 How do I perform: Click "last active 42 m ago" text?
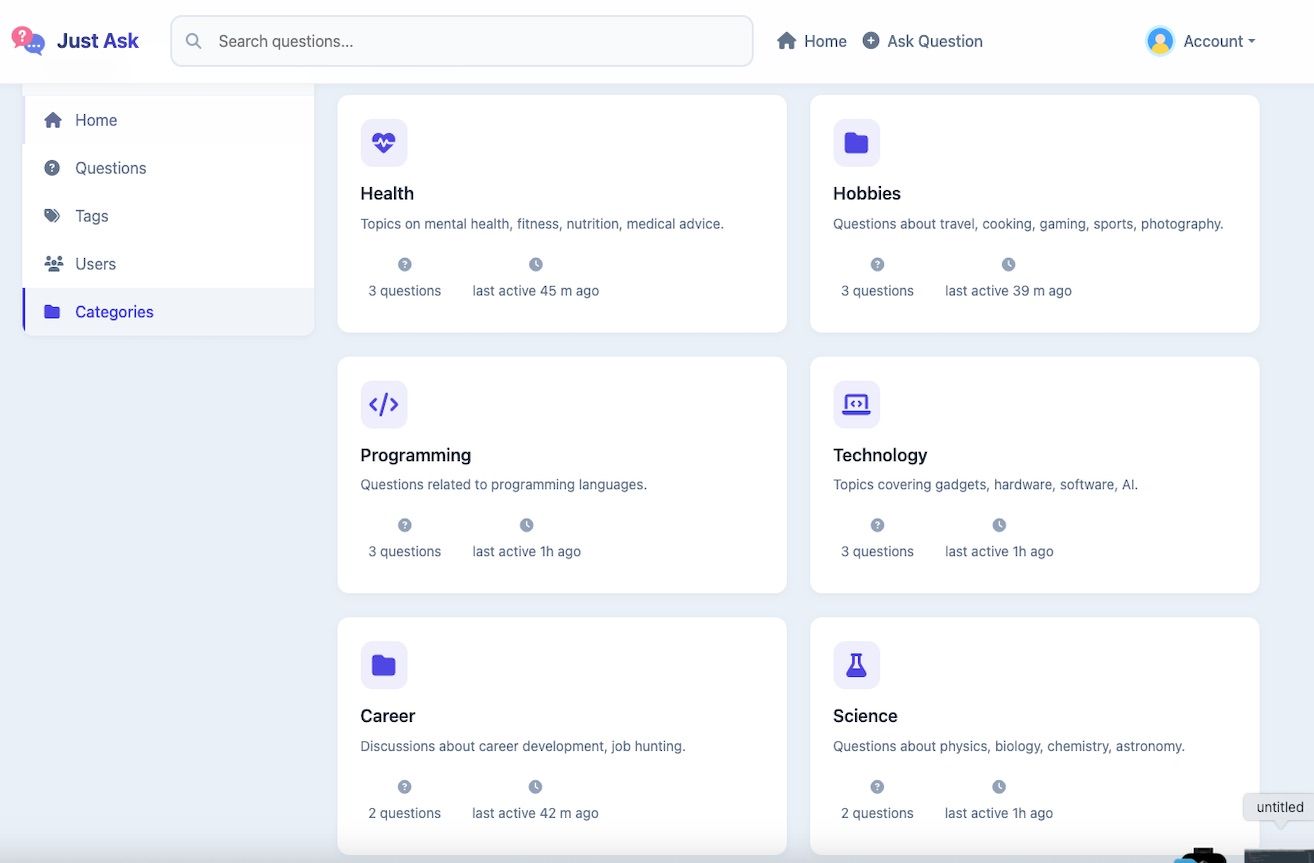pyautogui.click(x=536, y=813)
